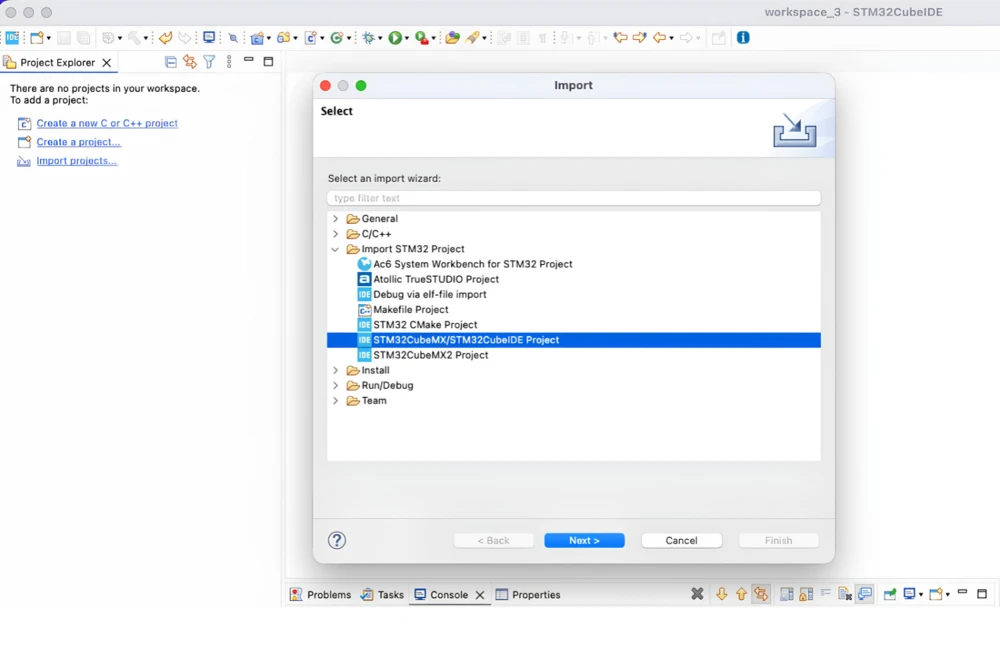Minimize the Project Explorer view
Screen dimensions: 1000x667
249,60
